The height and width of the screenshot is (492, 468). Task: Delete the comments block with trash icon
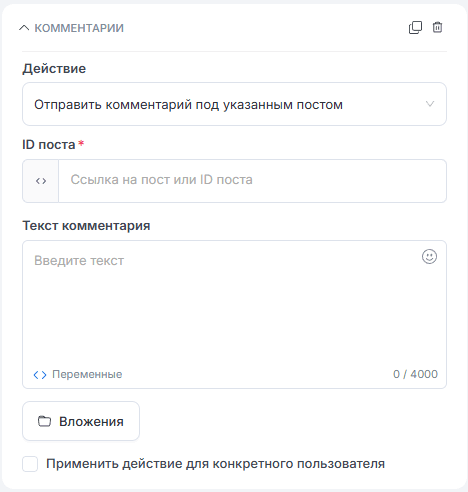(x=437, y=27)
